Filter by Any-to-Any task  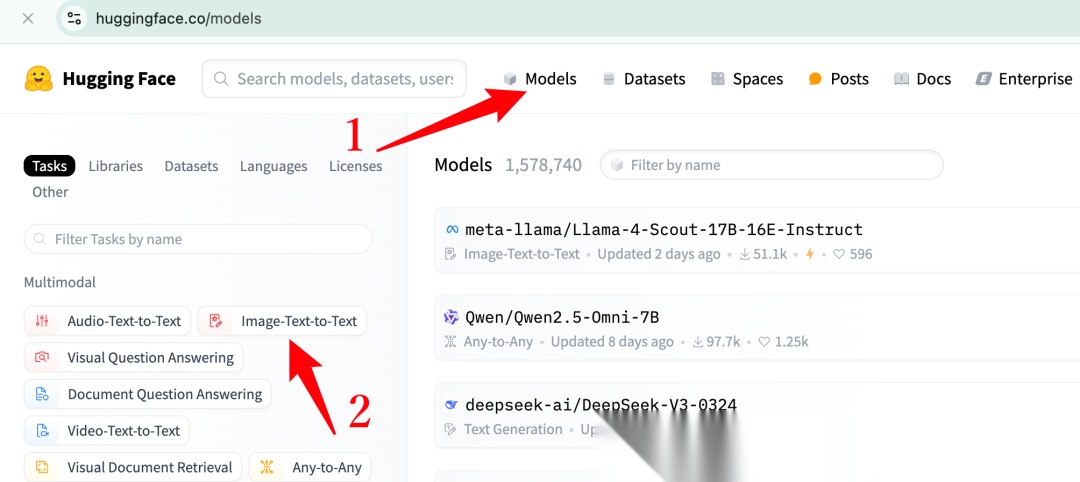(x=310, y=468)
